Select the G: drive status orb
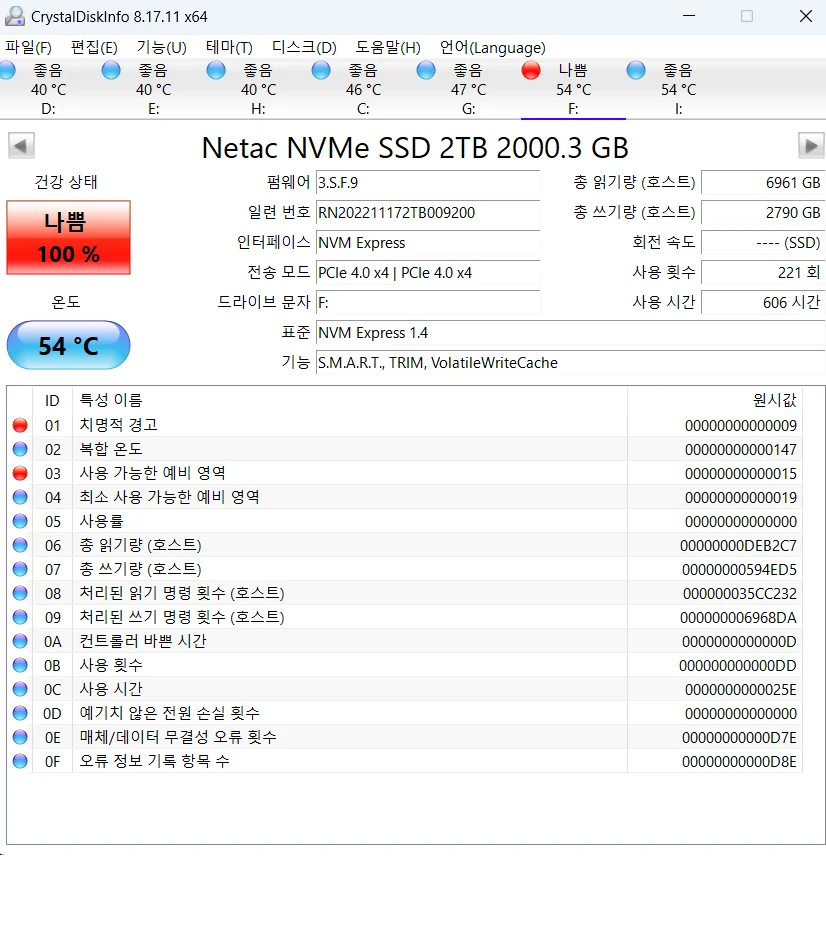Viewport: 826px width, 933px height. tap(426, 70)
